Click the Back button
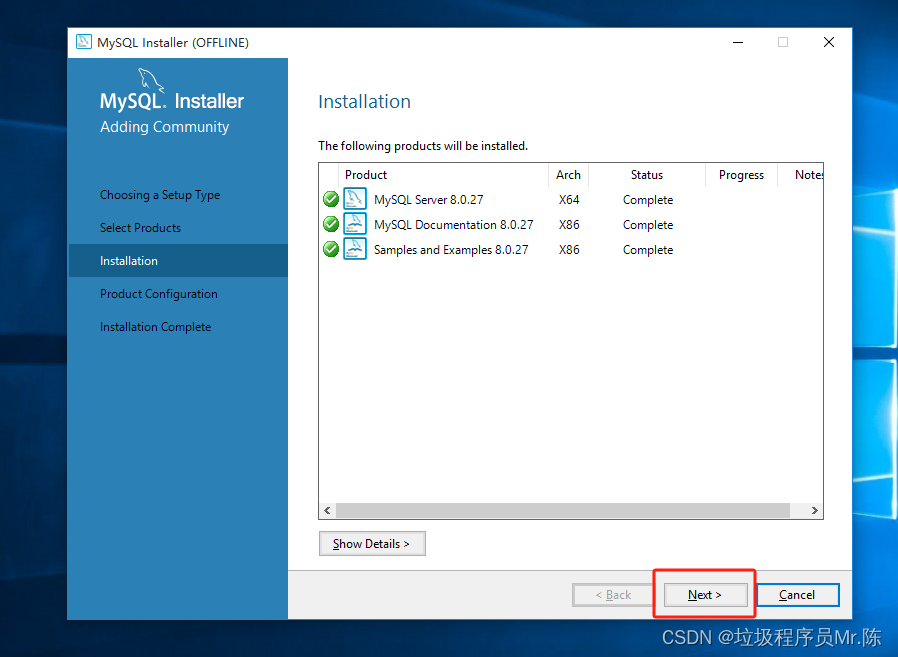898x657 pixels. [613, 595]
